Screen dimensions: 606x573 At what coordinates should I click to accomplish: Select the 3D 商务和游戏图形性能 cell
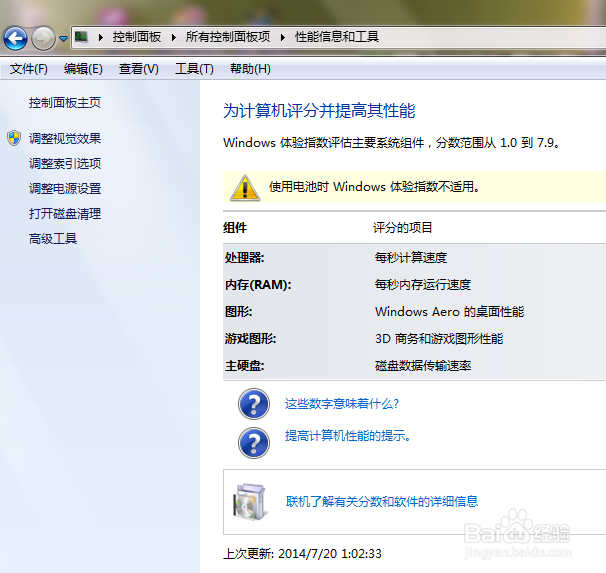click(x=439, y=339)
